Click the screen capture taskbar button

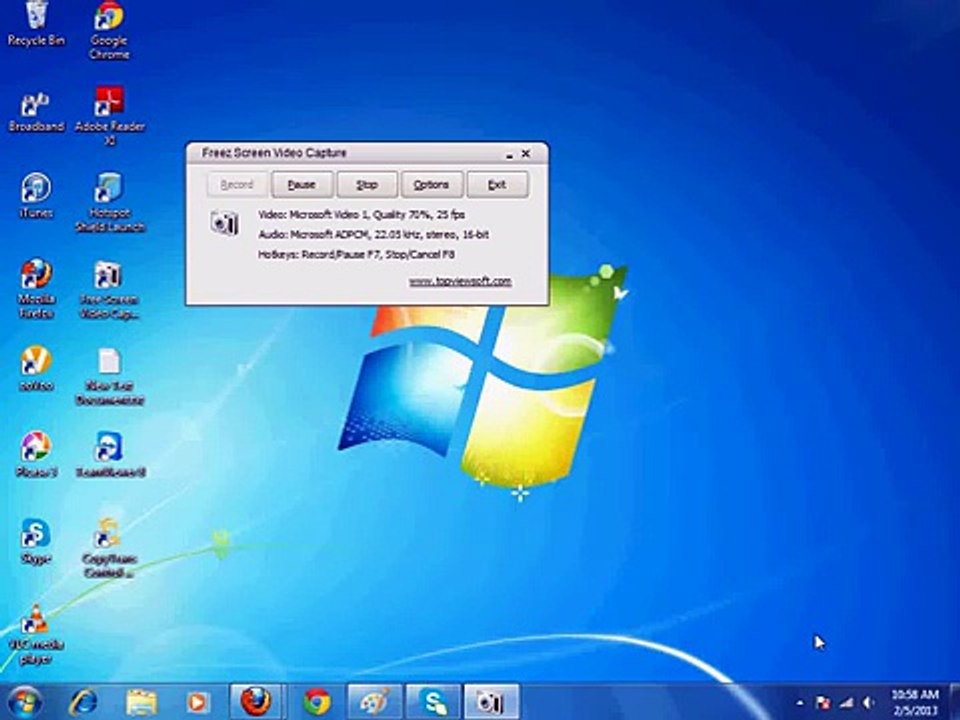click(x=492, y=702)
